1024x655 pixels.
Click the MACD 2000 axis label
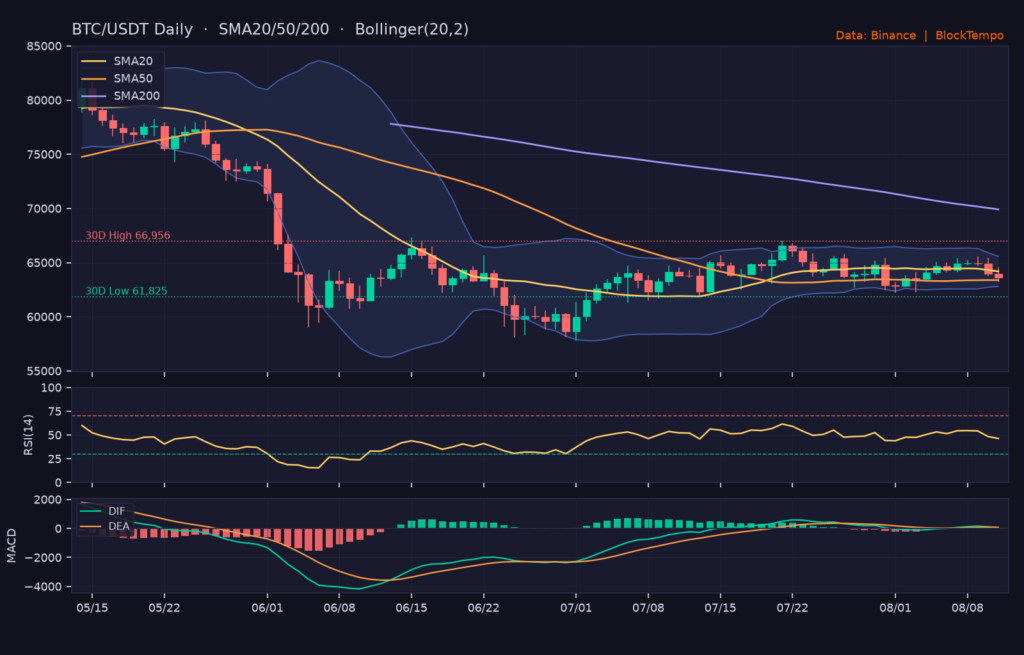[x=48, y=500]
